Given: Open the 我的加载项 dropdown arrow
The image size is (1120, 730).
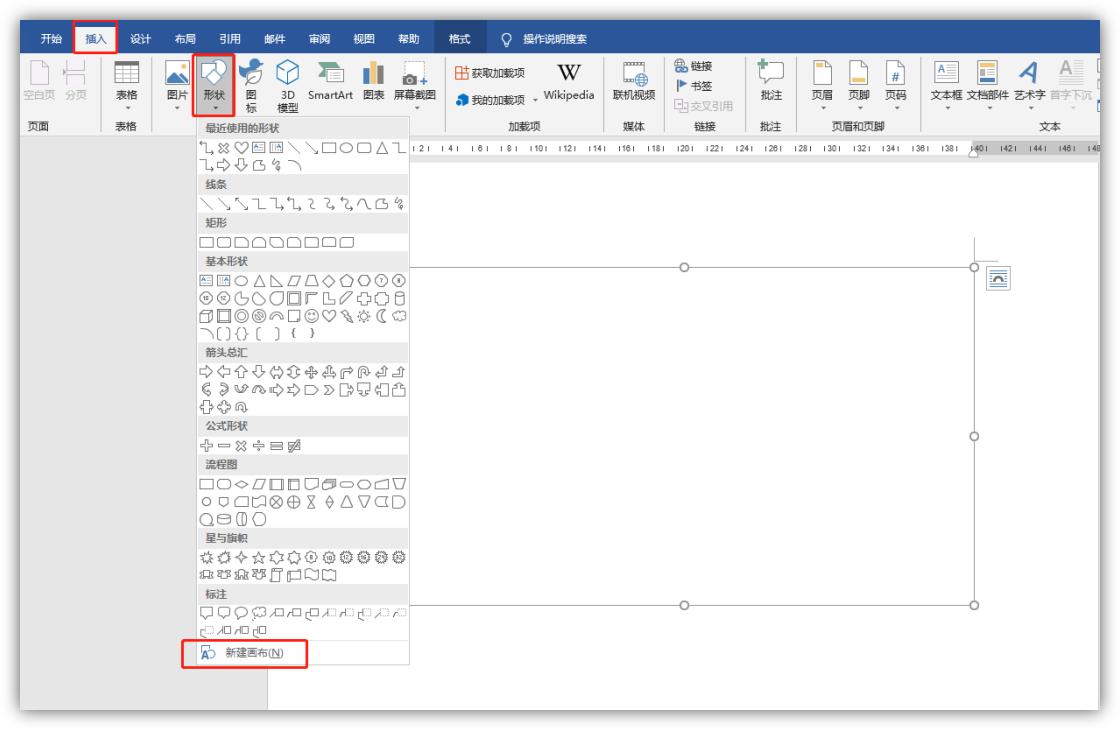Looking at the screenshot, I should coord(535,99).
